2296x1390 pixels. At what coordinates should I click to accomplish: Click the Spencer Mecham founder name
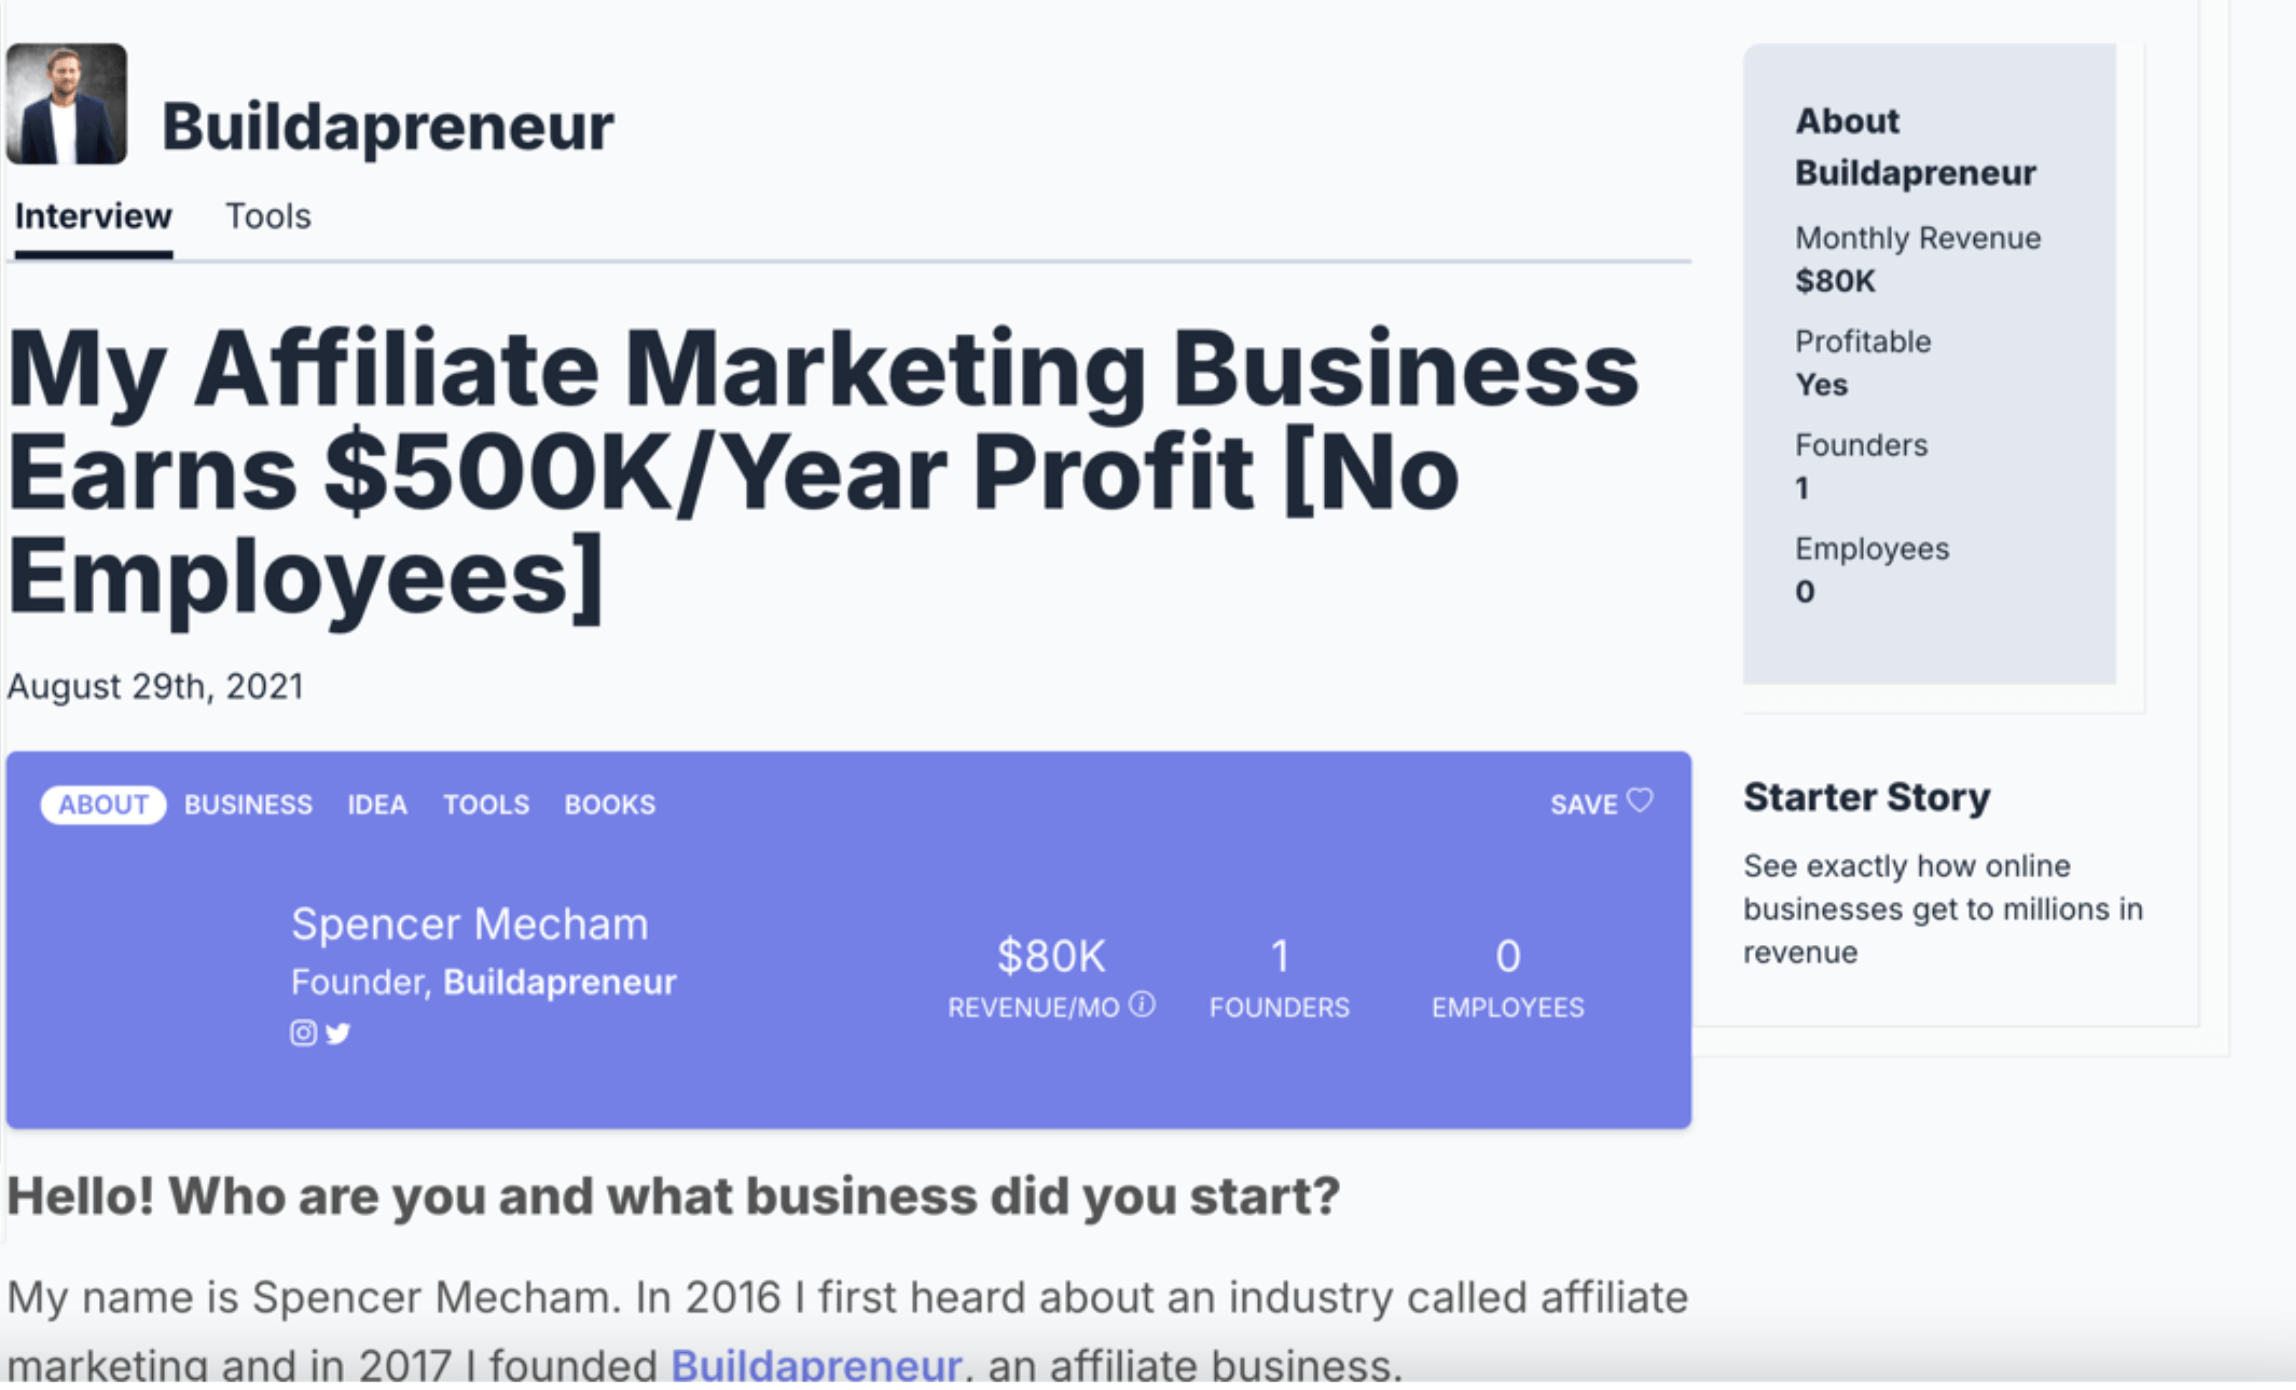click(469, 924)
